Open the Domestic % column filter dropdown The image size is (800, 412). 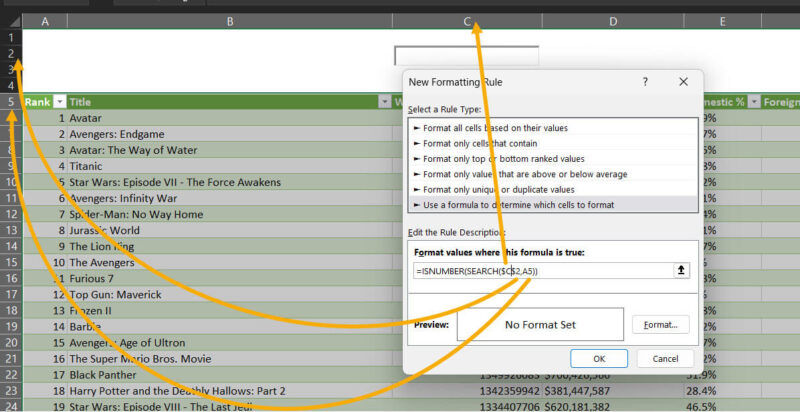click(754, 102)
